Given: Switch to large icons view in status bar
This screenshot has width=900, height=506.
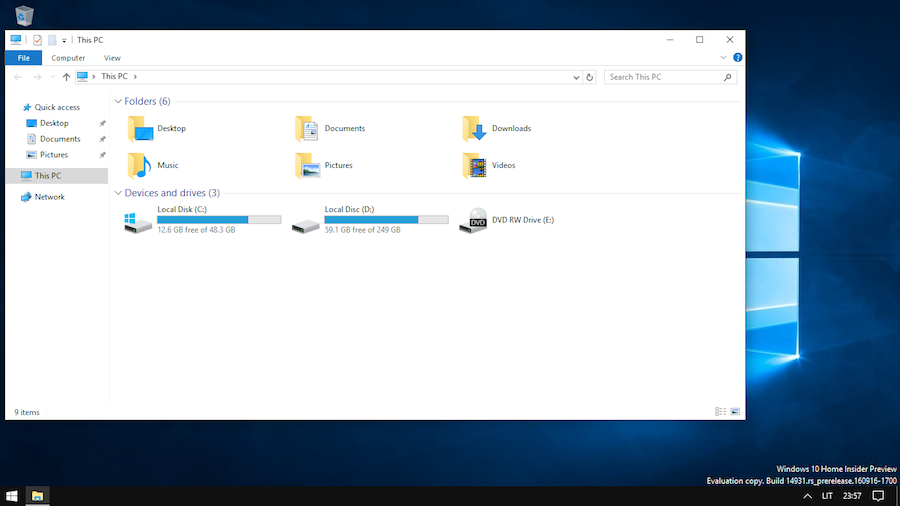Looking at the screenshot, I should (736, 411).
